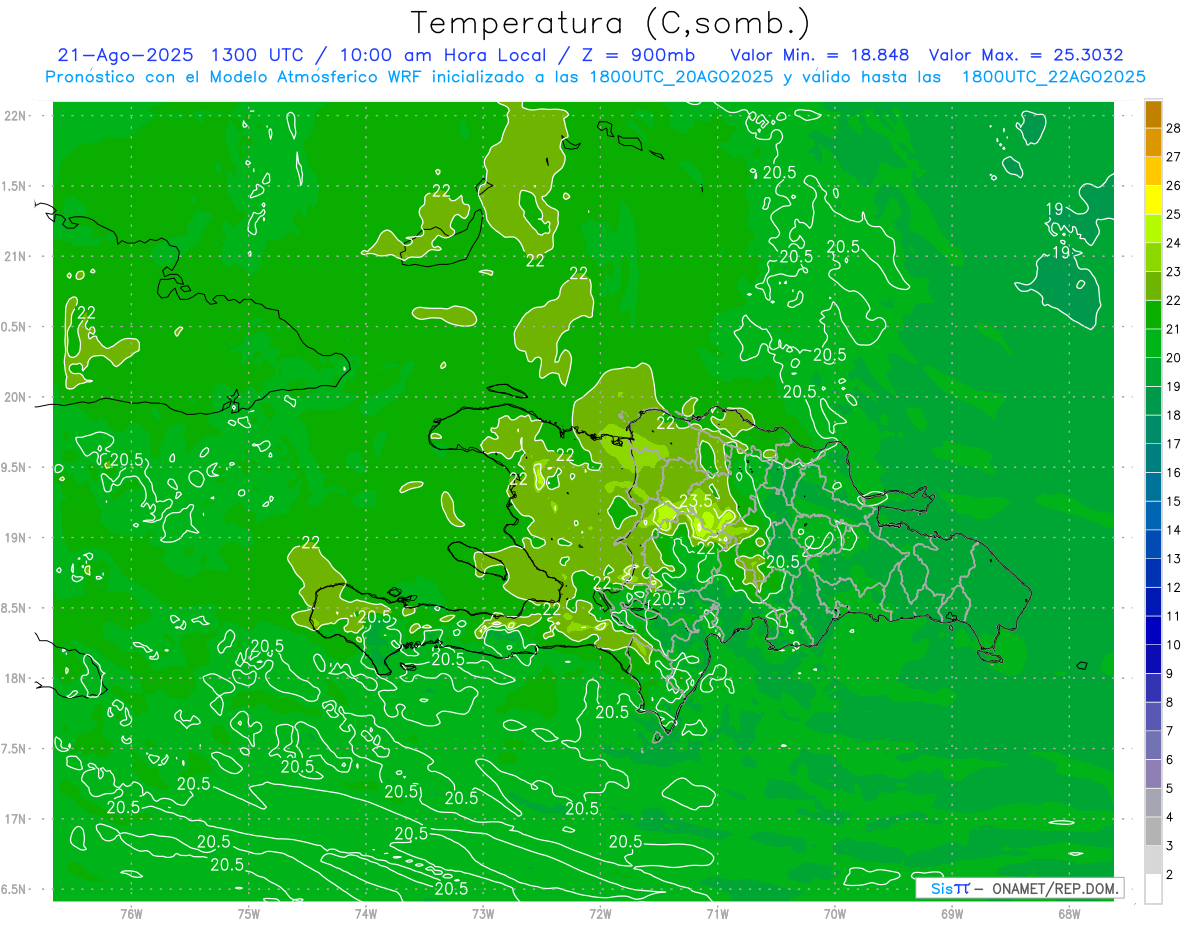Click the legend scale label '28'
This screenshot has width=1200, height=927.
(x=1175, y=128)
